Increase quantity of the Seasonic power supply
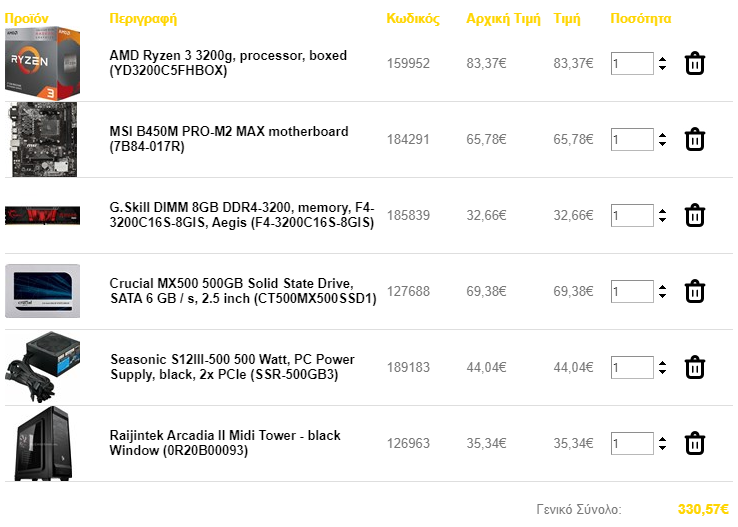This screenshot has height=527, width=738. click(662, 363)
